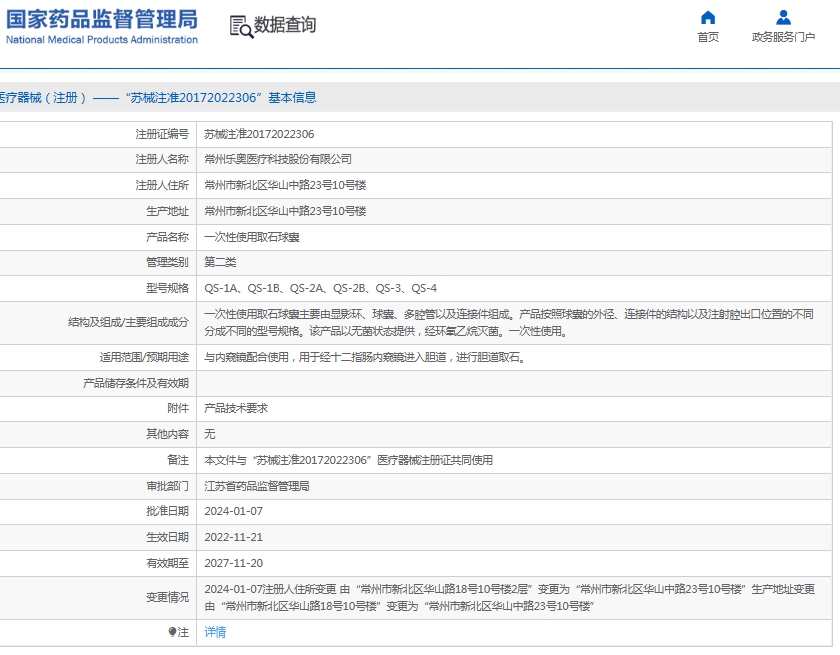Select the 第二类 value

pos(220,262)
